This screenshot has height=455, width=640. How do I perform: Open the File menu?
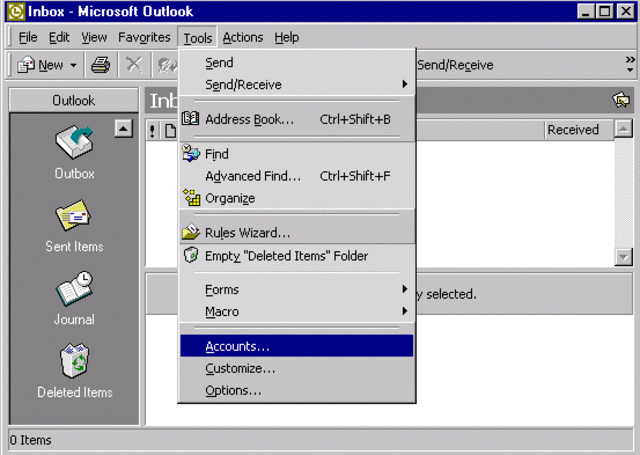(28, 37)
